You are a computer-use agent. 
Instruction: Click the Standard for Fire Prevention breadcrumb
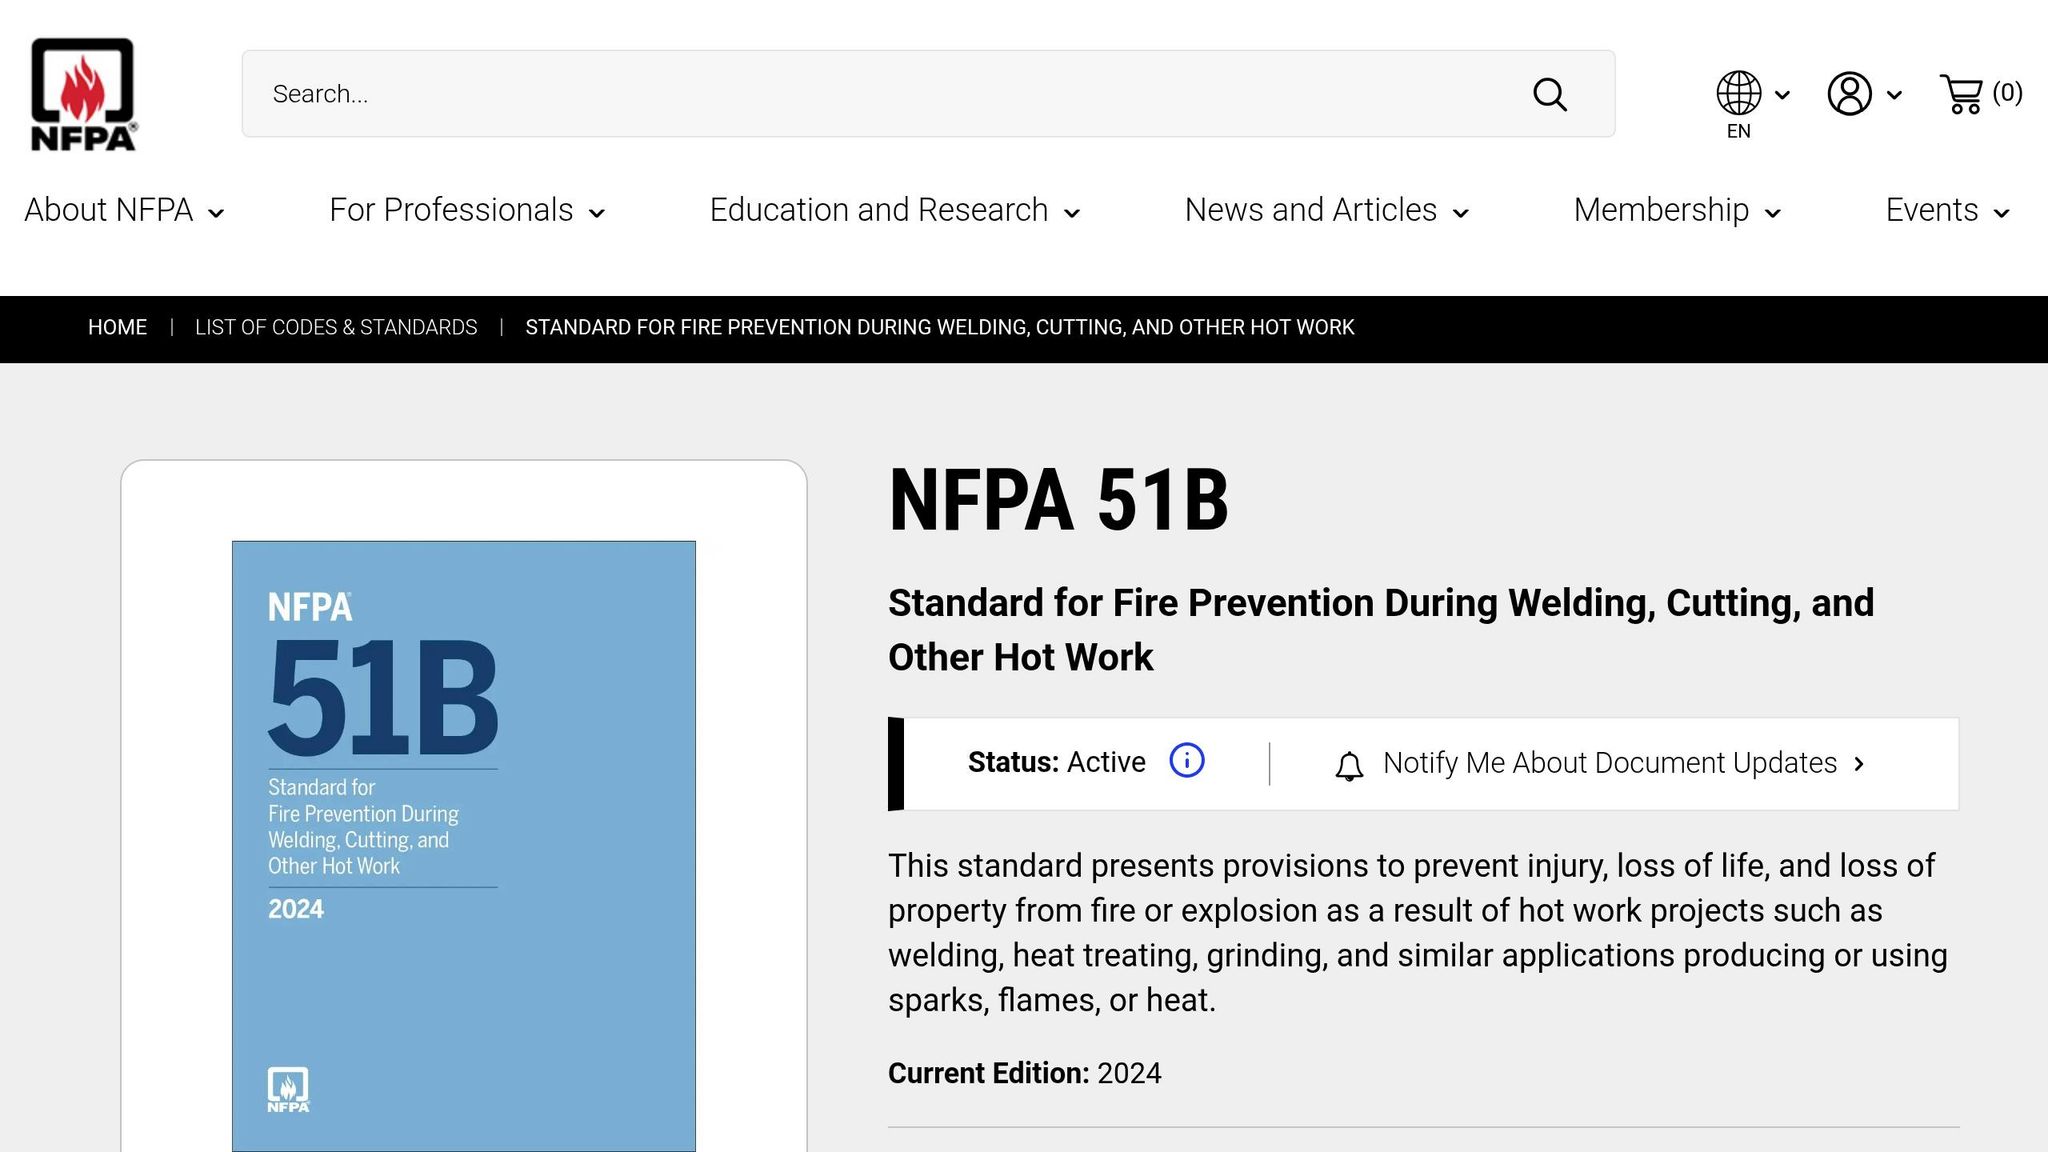tap(940, 328)
